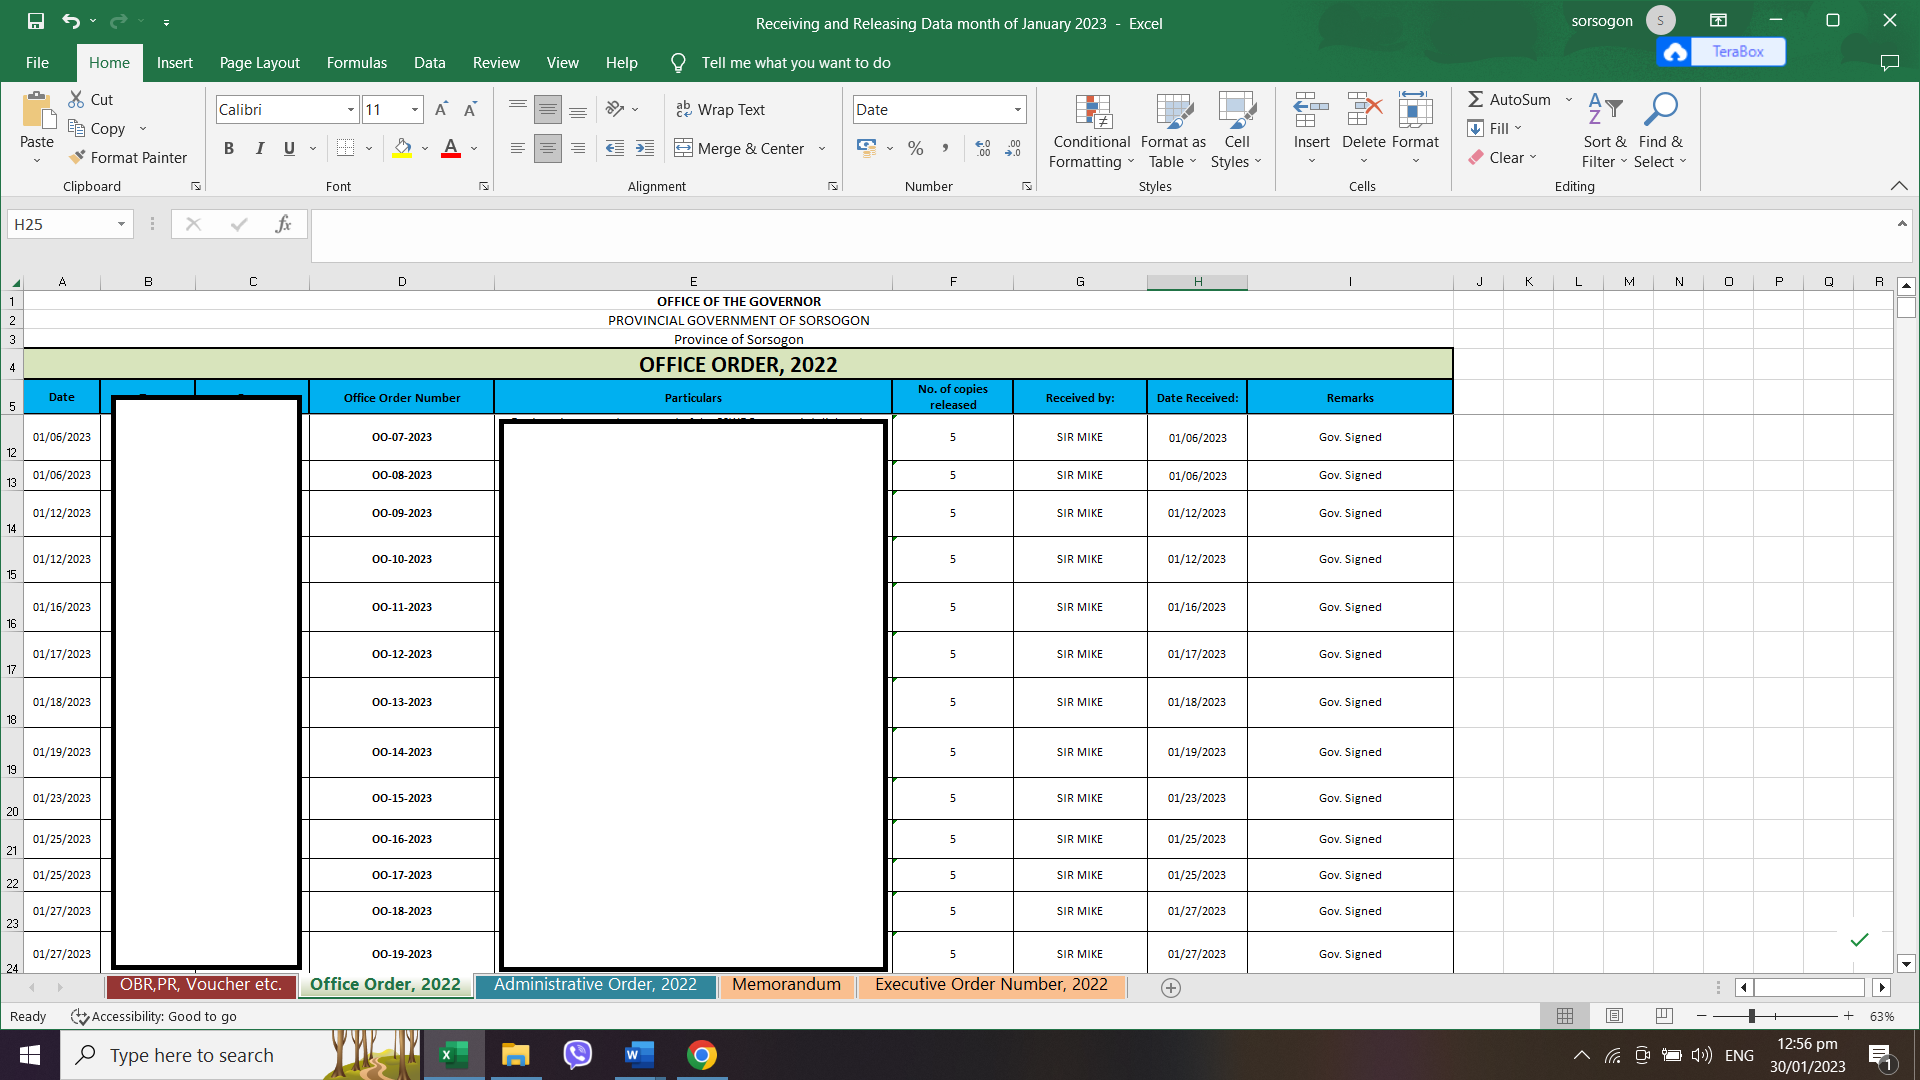Screen dimensions: 1920x1080
Task: Collapse the ribbon with the chevron
Action: pyautogui.click(x=1899, y=186)
